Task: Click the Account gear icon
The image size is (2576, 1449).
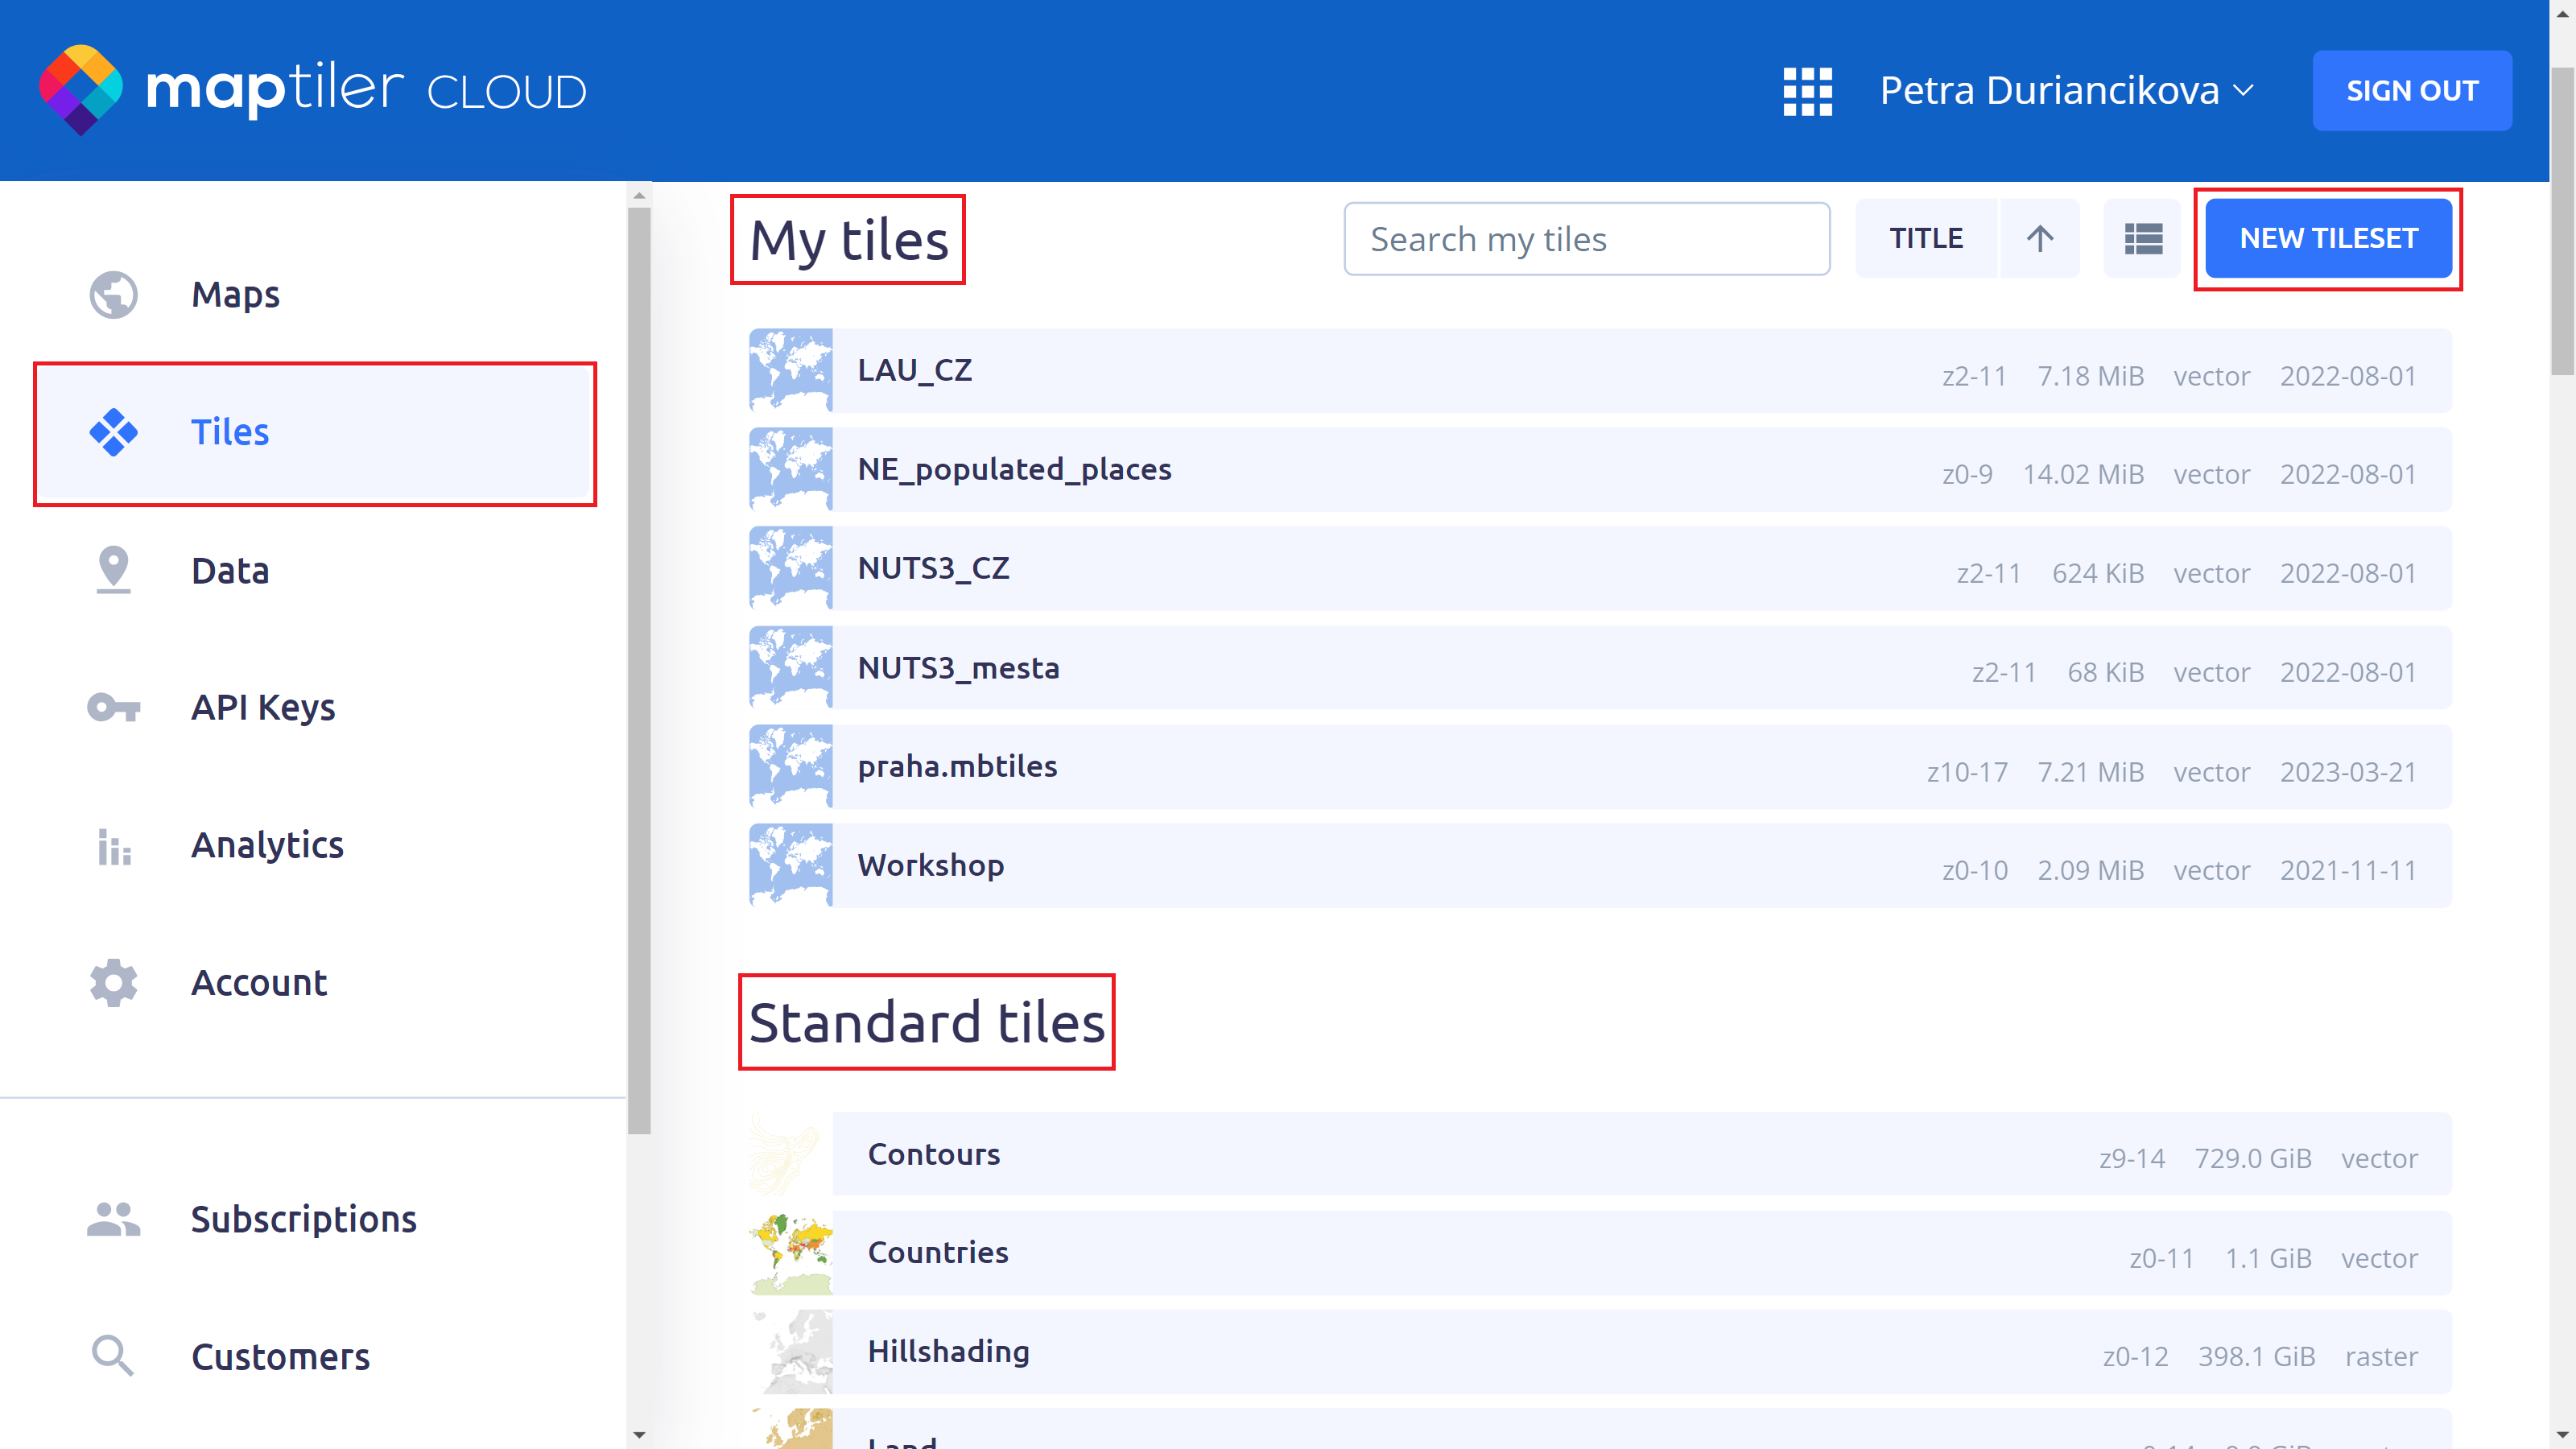Action: click(113, 983)
